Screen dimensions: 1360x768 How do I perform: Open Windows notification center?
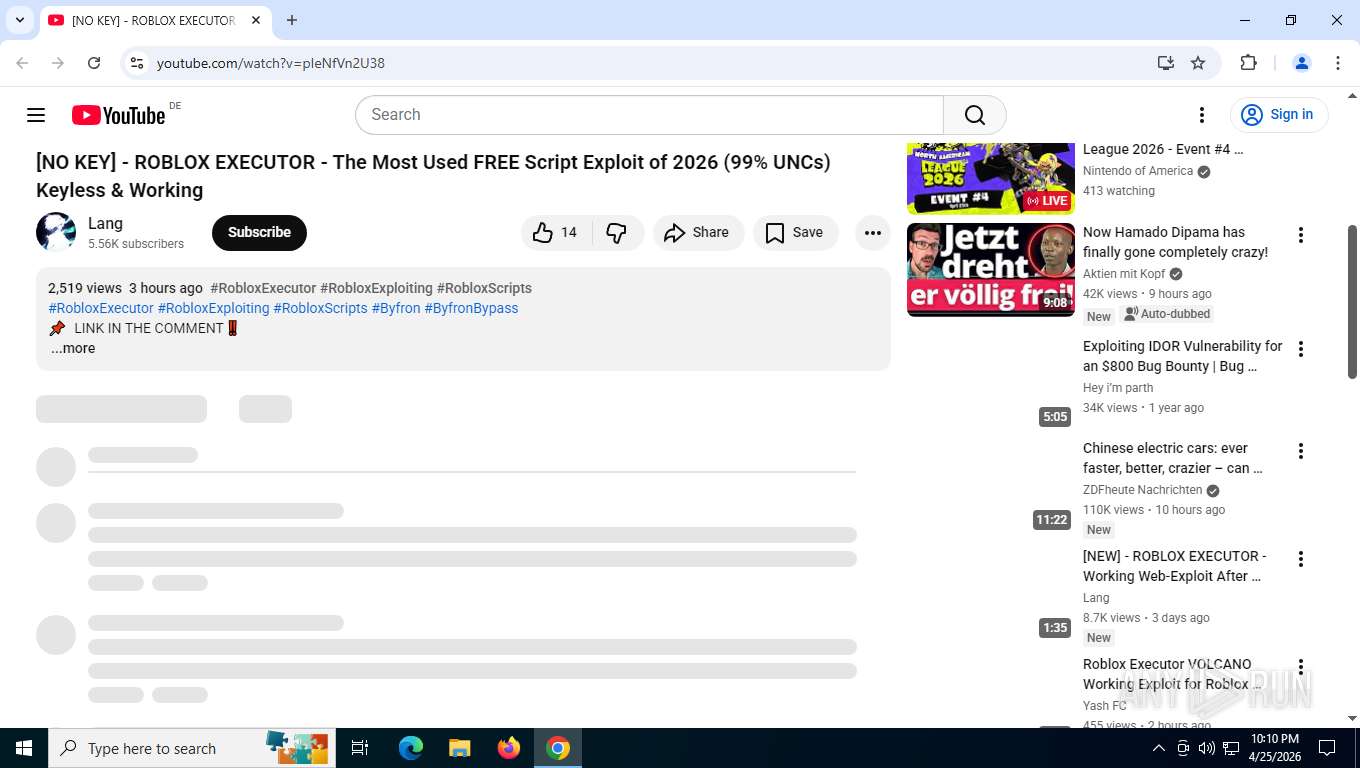(1327, 748)
